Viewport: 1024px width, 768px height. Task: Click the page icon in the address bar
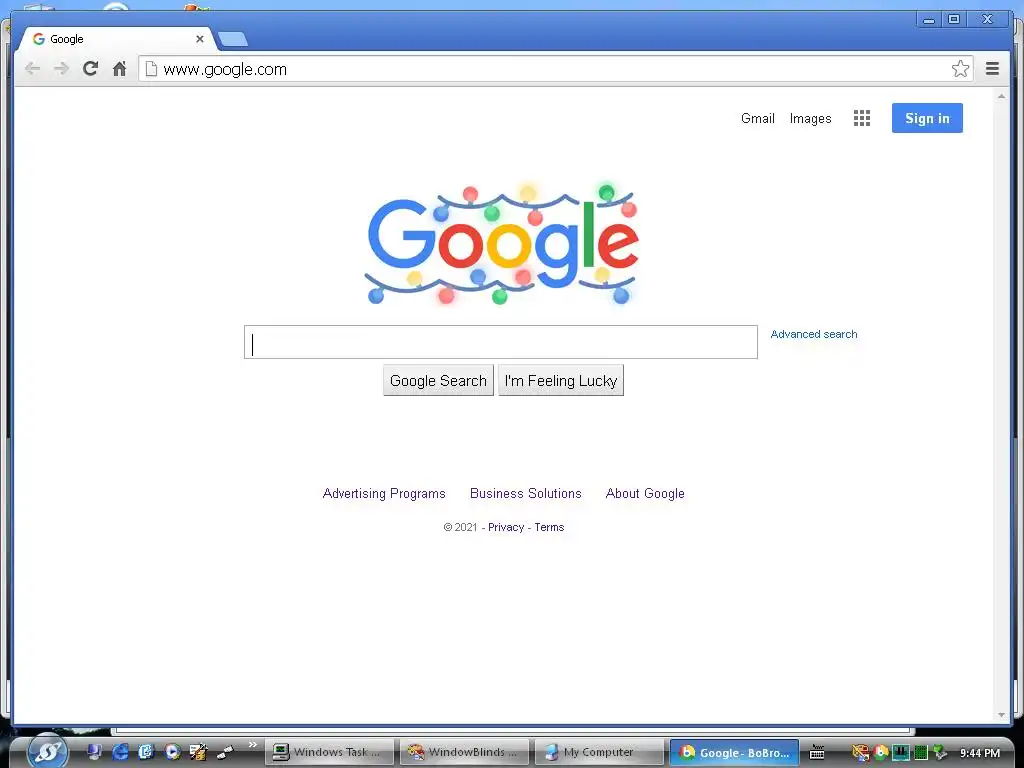pos(151,69)
